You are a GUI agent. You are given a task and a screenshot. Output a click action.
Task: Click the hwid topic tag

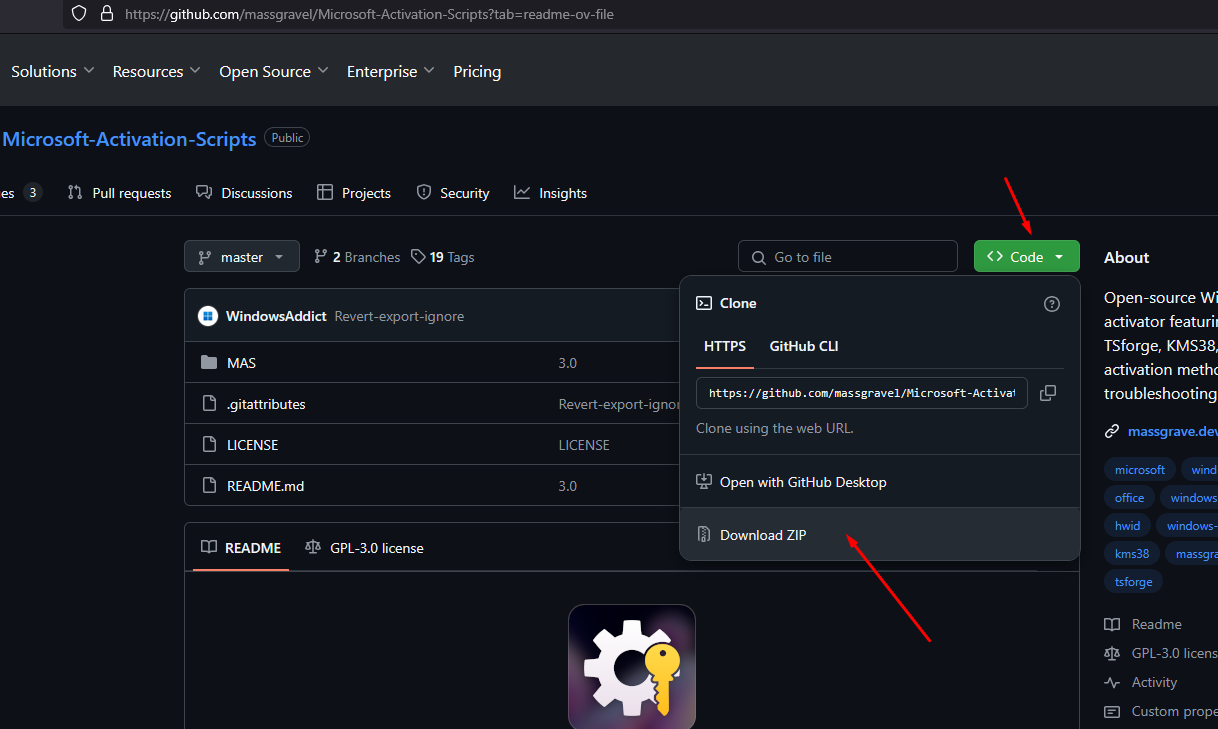tap(1127, 525)
